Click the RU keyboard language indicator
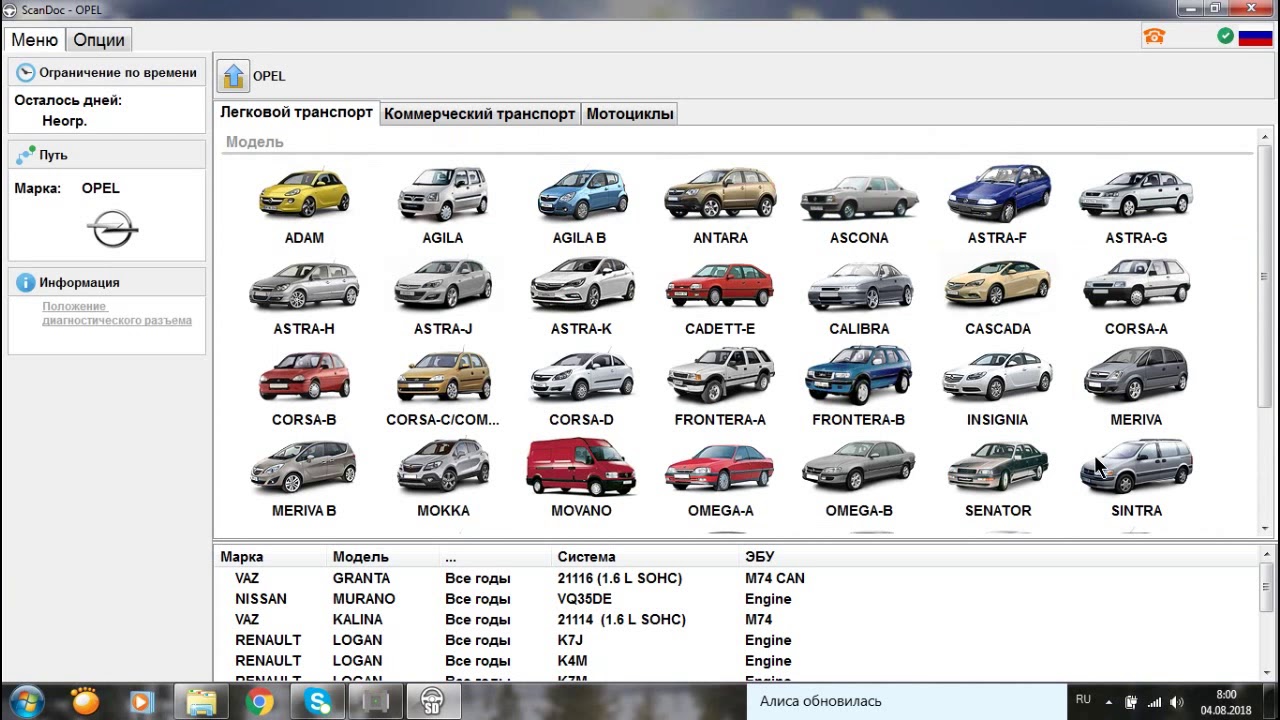Screen dimensions: 1280x720 coord(1083,700)
